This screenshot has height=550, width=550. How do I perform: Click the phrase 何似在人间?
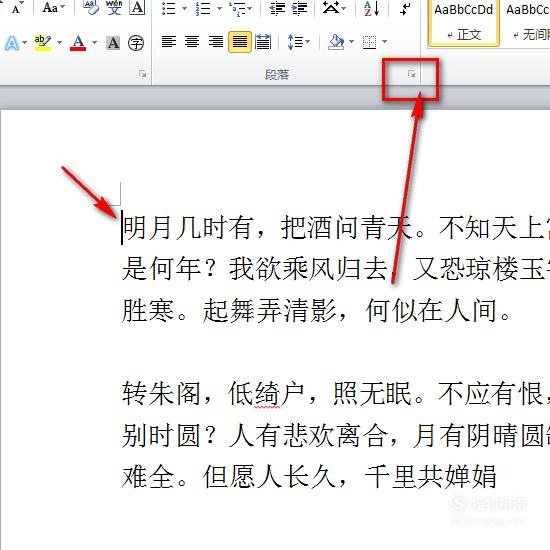click(431, 310)
